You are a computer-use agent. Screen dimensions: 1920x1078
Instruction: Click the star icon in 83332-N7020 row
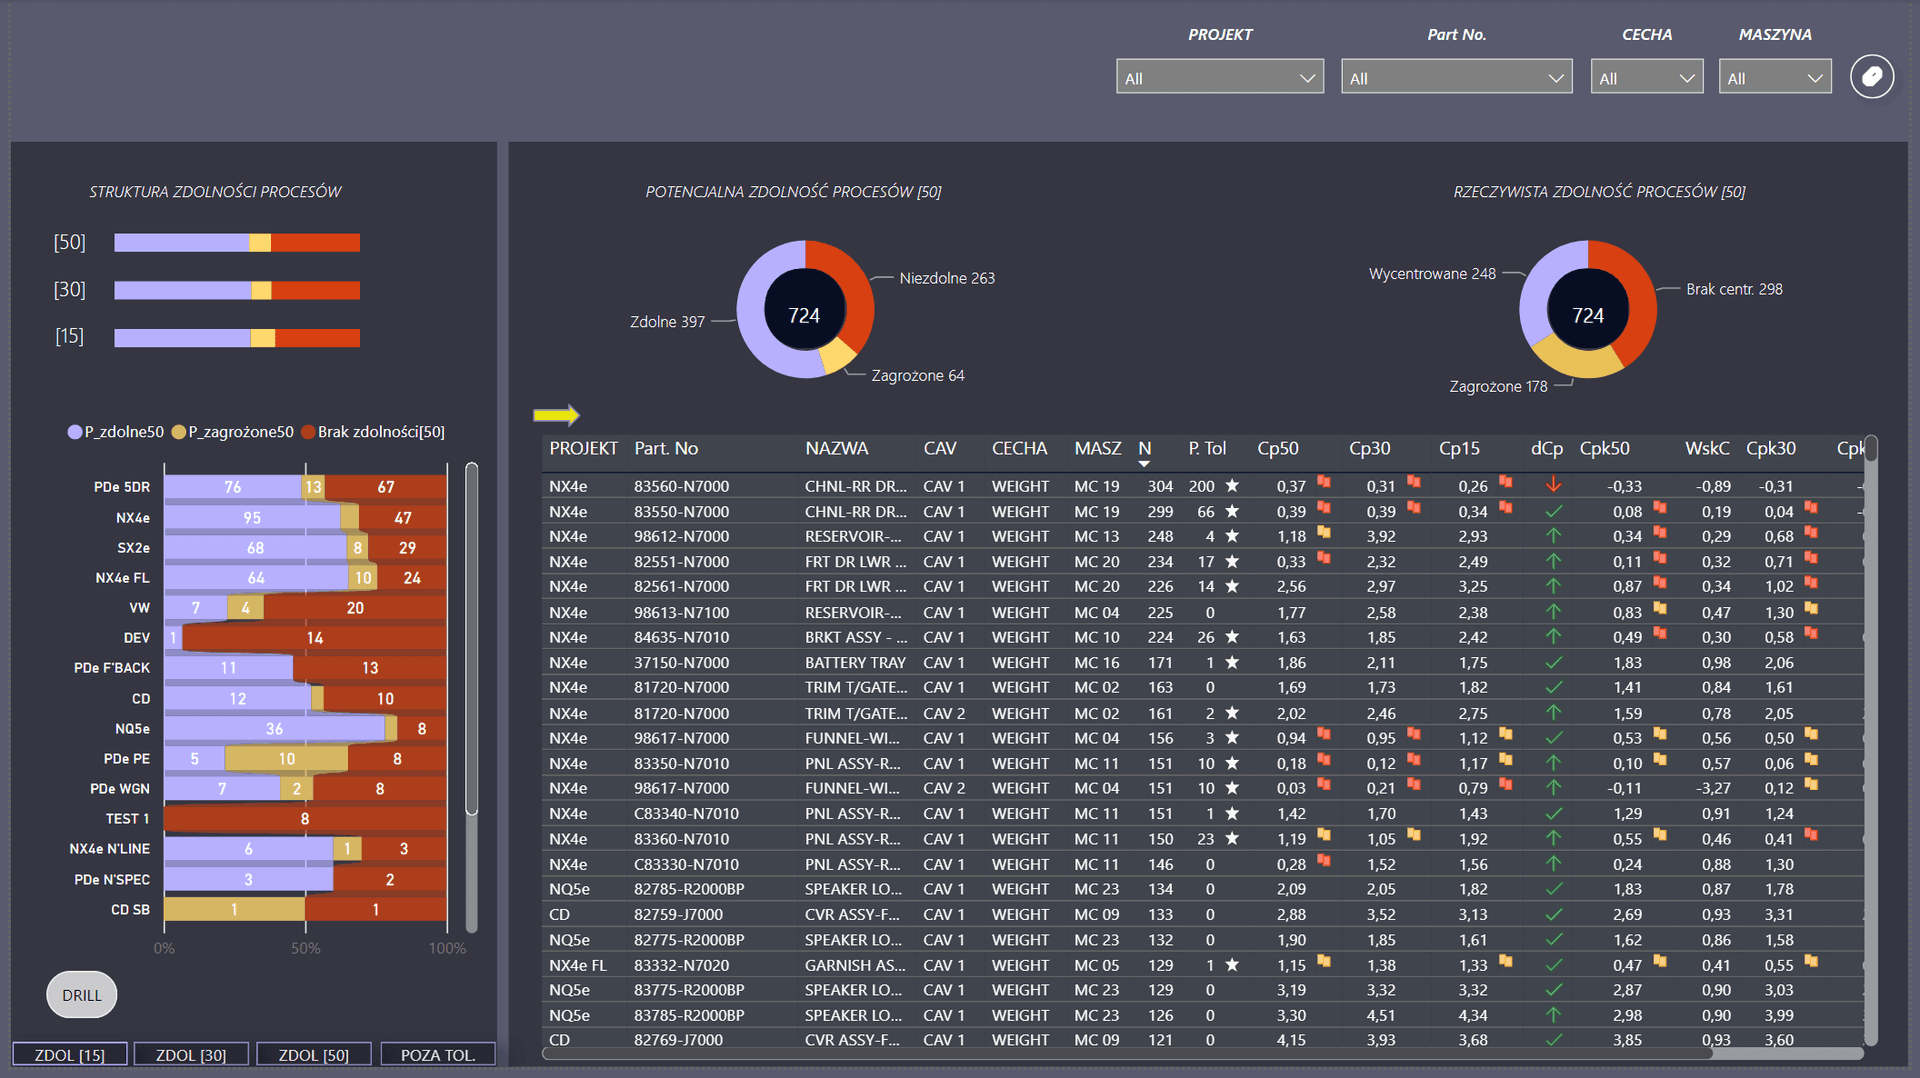pyautogui.click(x=1232, y=965)
